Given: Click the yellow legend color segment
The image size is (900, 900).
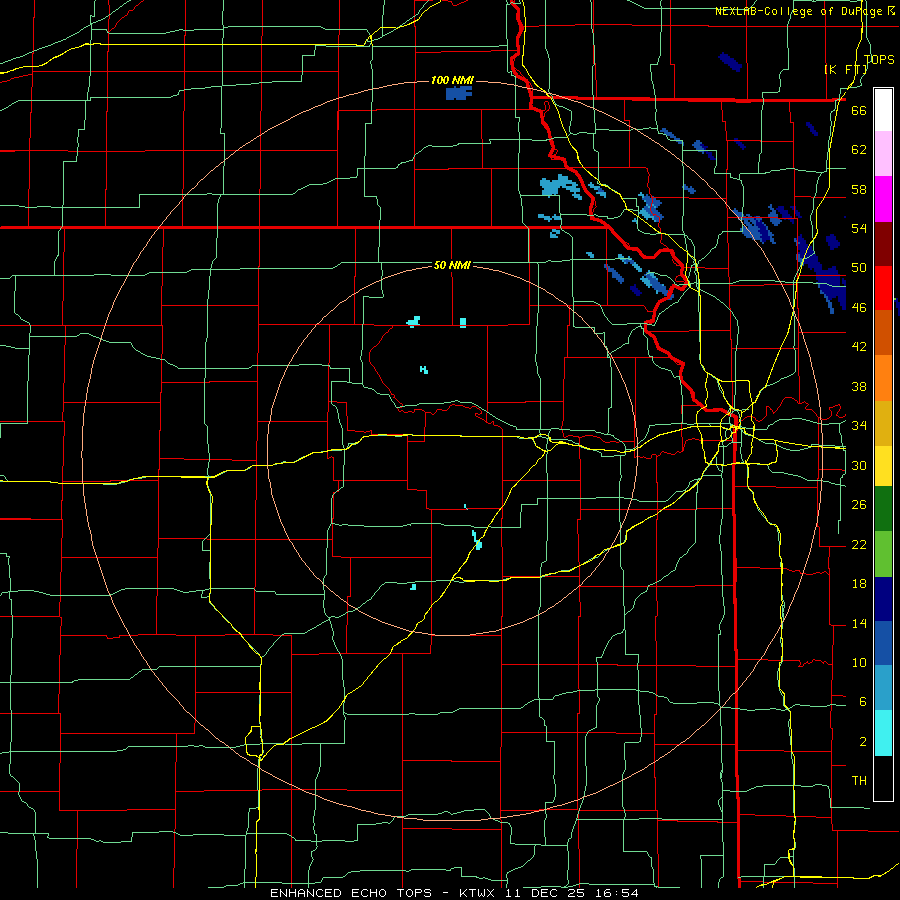Looking at the screenshot, I should [883, 465].
